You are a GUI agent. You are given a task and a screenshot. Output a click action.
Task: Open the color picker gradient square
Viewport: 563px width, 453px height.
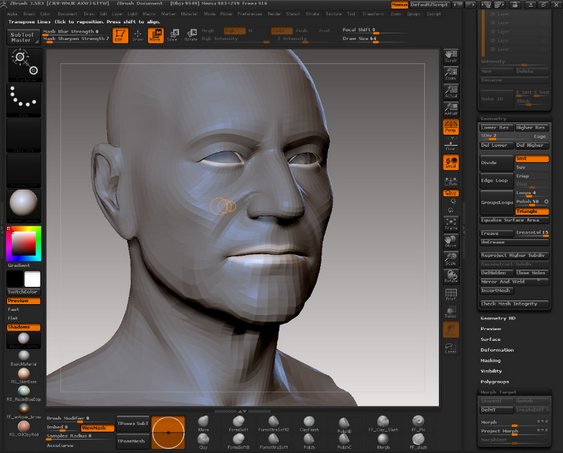pos(24,244)
